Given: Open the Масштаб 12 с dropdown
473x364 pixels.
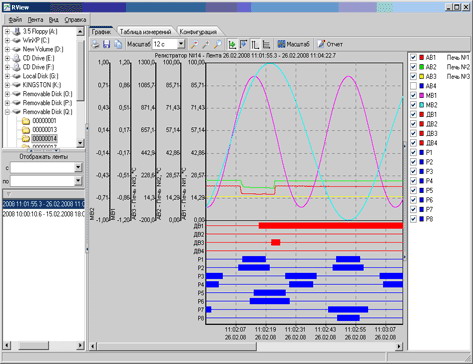Looking at the screenshot, I should pyautogui.click(x=181, y=44).
